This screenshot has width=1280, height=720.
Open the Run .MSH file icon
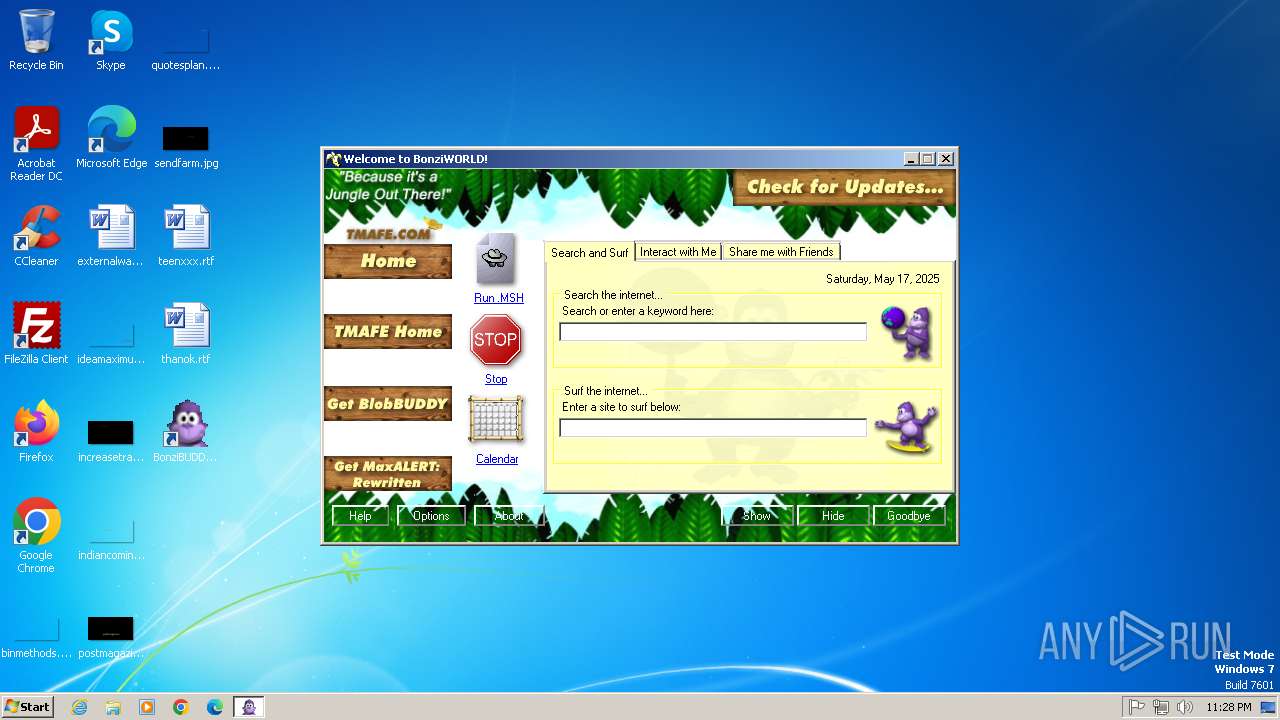pos(496,259)
